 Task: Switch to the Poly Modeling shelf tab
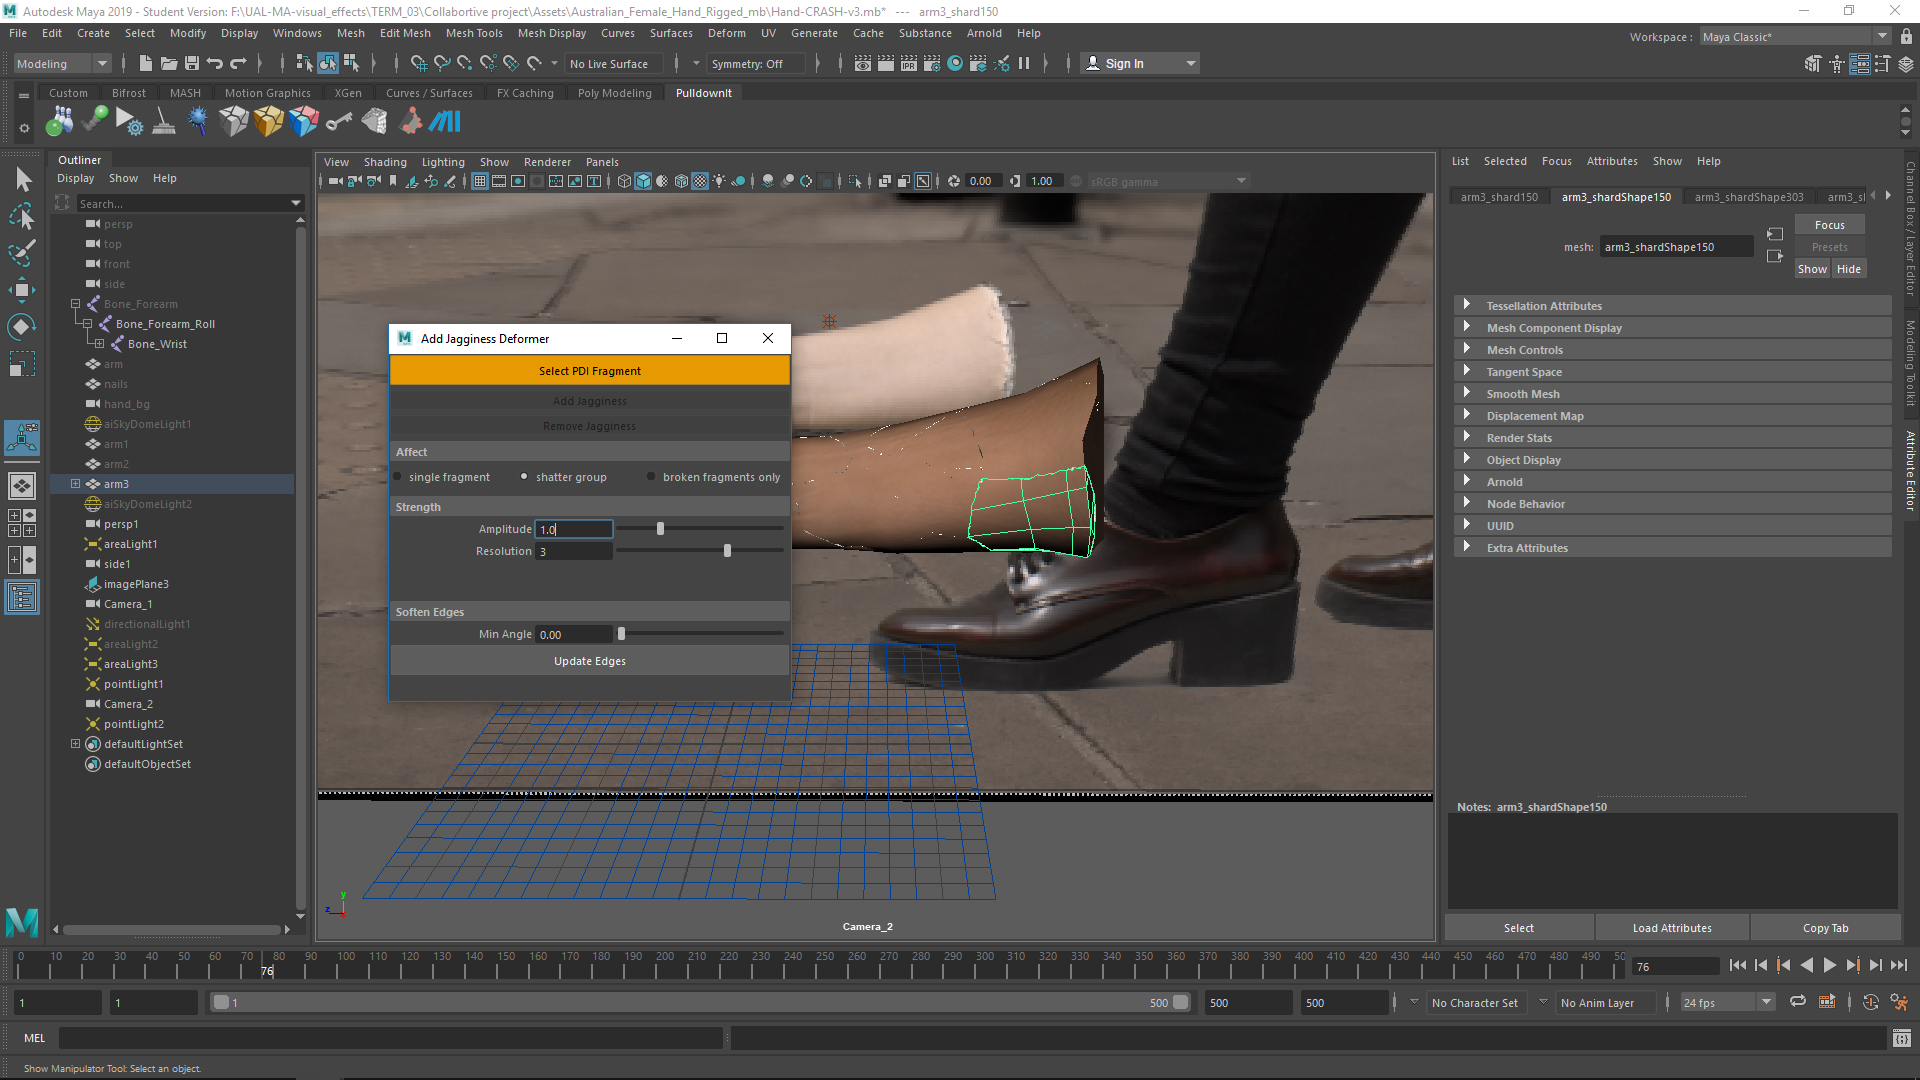click(614, 93)
